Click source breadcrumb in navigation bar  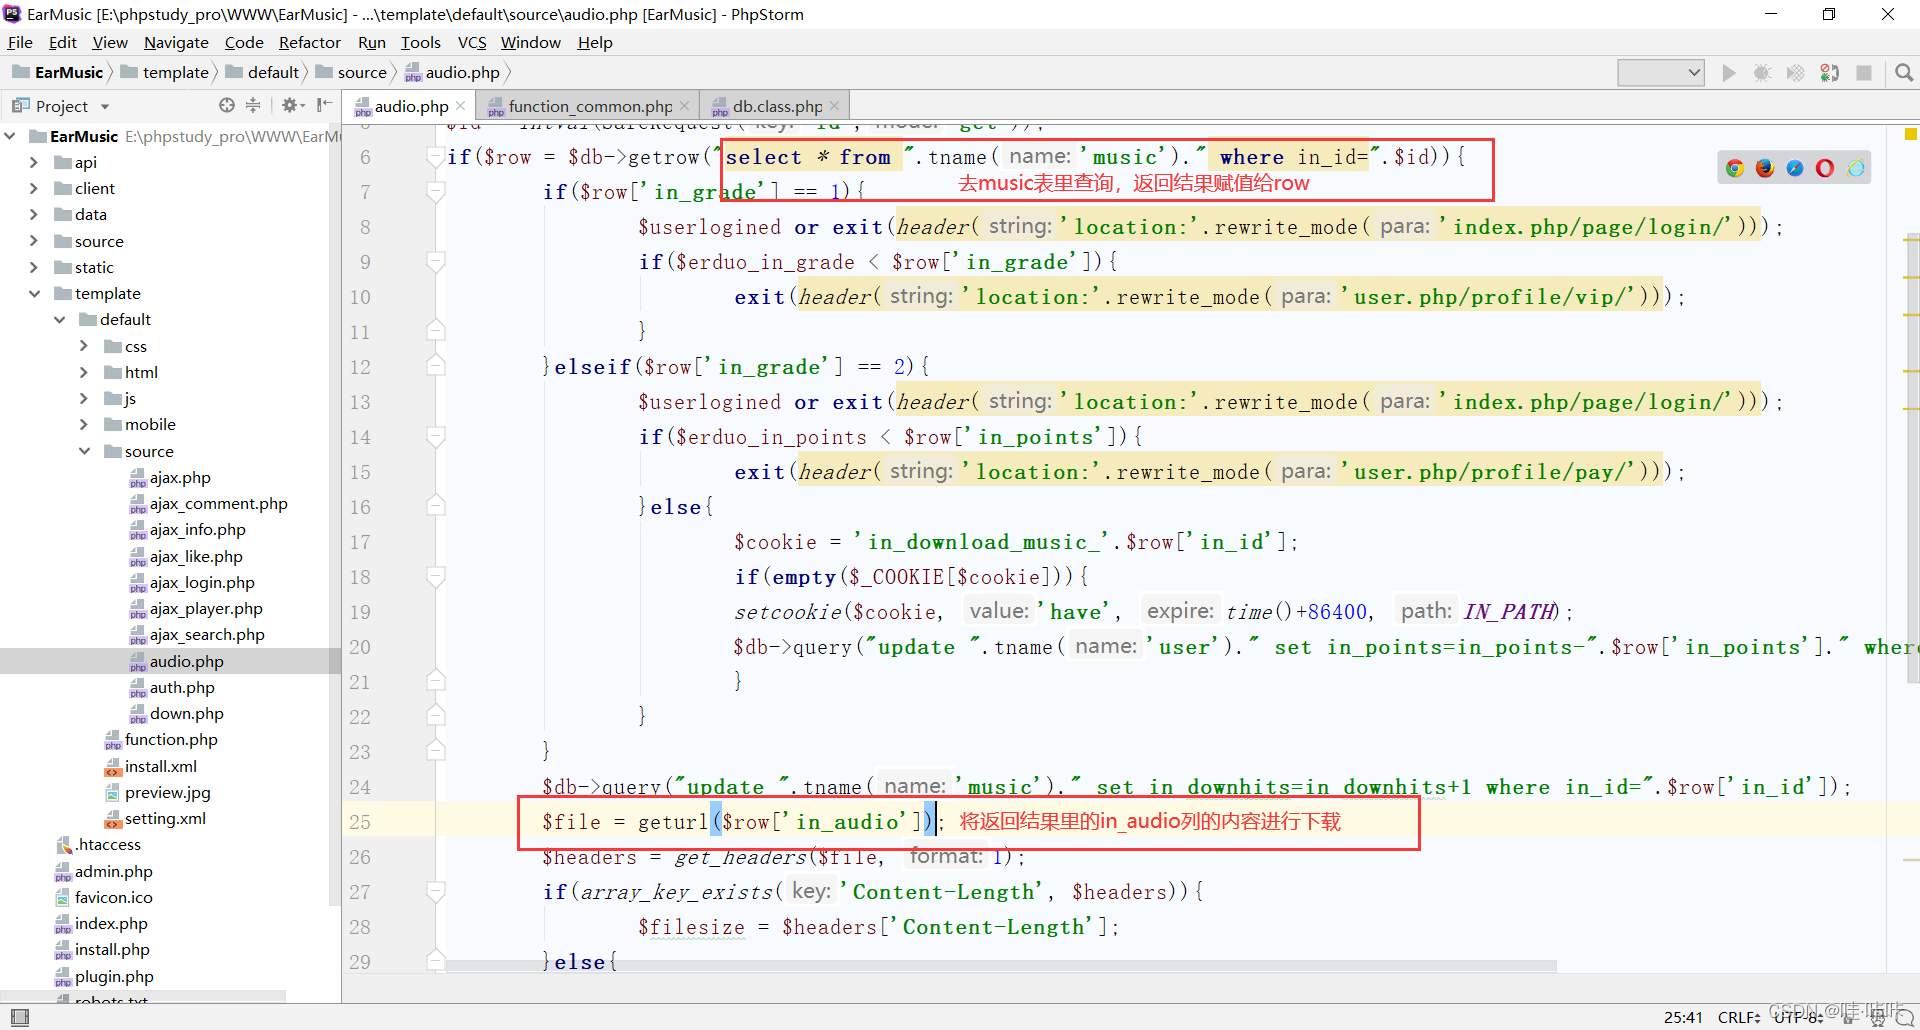click(351, 72)
